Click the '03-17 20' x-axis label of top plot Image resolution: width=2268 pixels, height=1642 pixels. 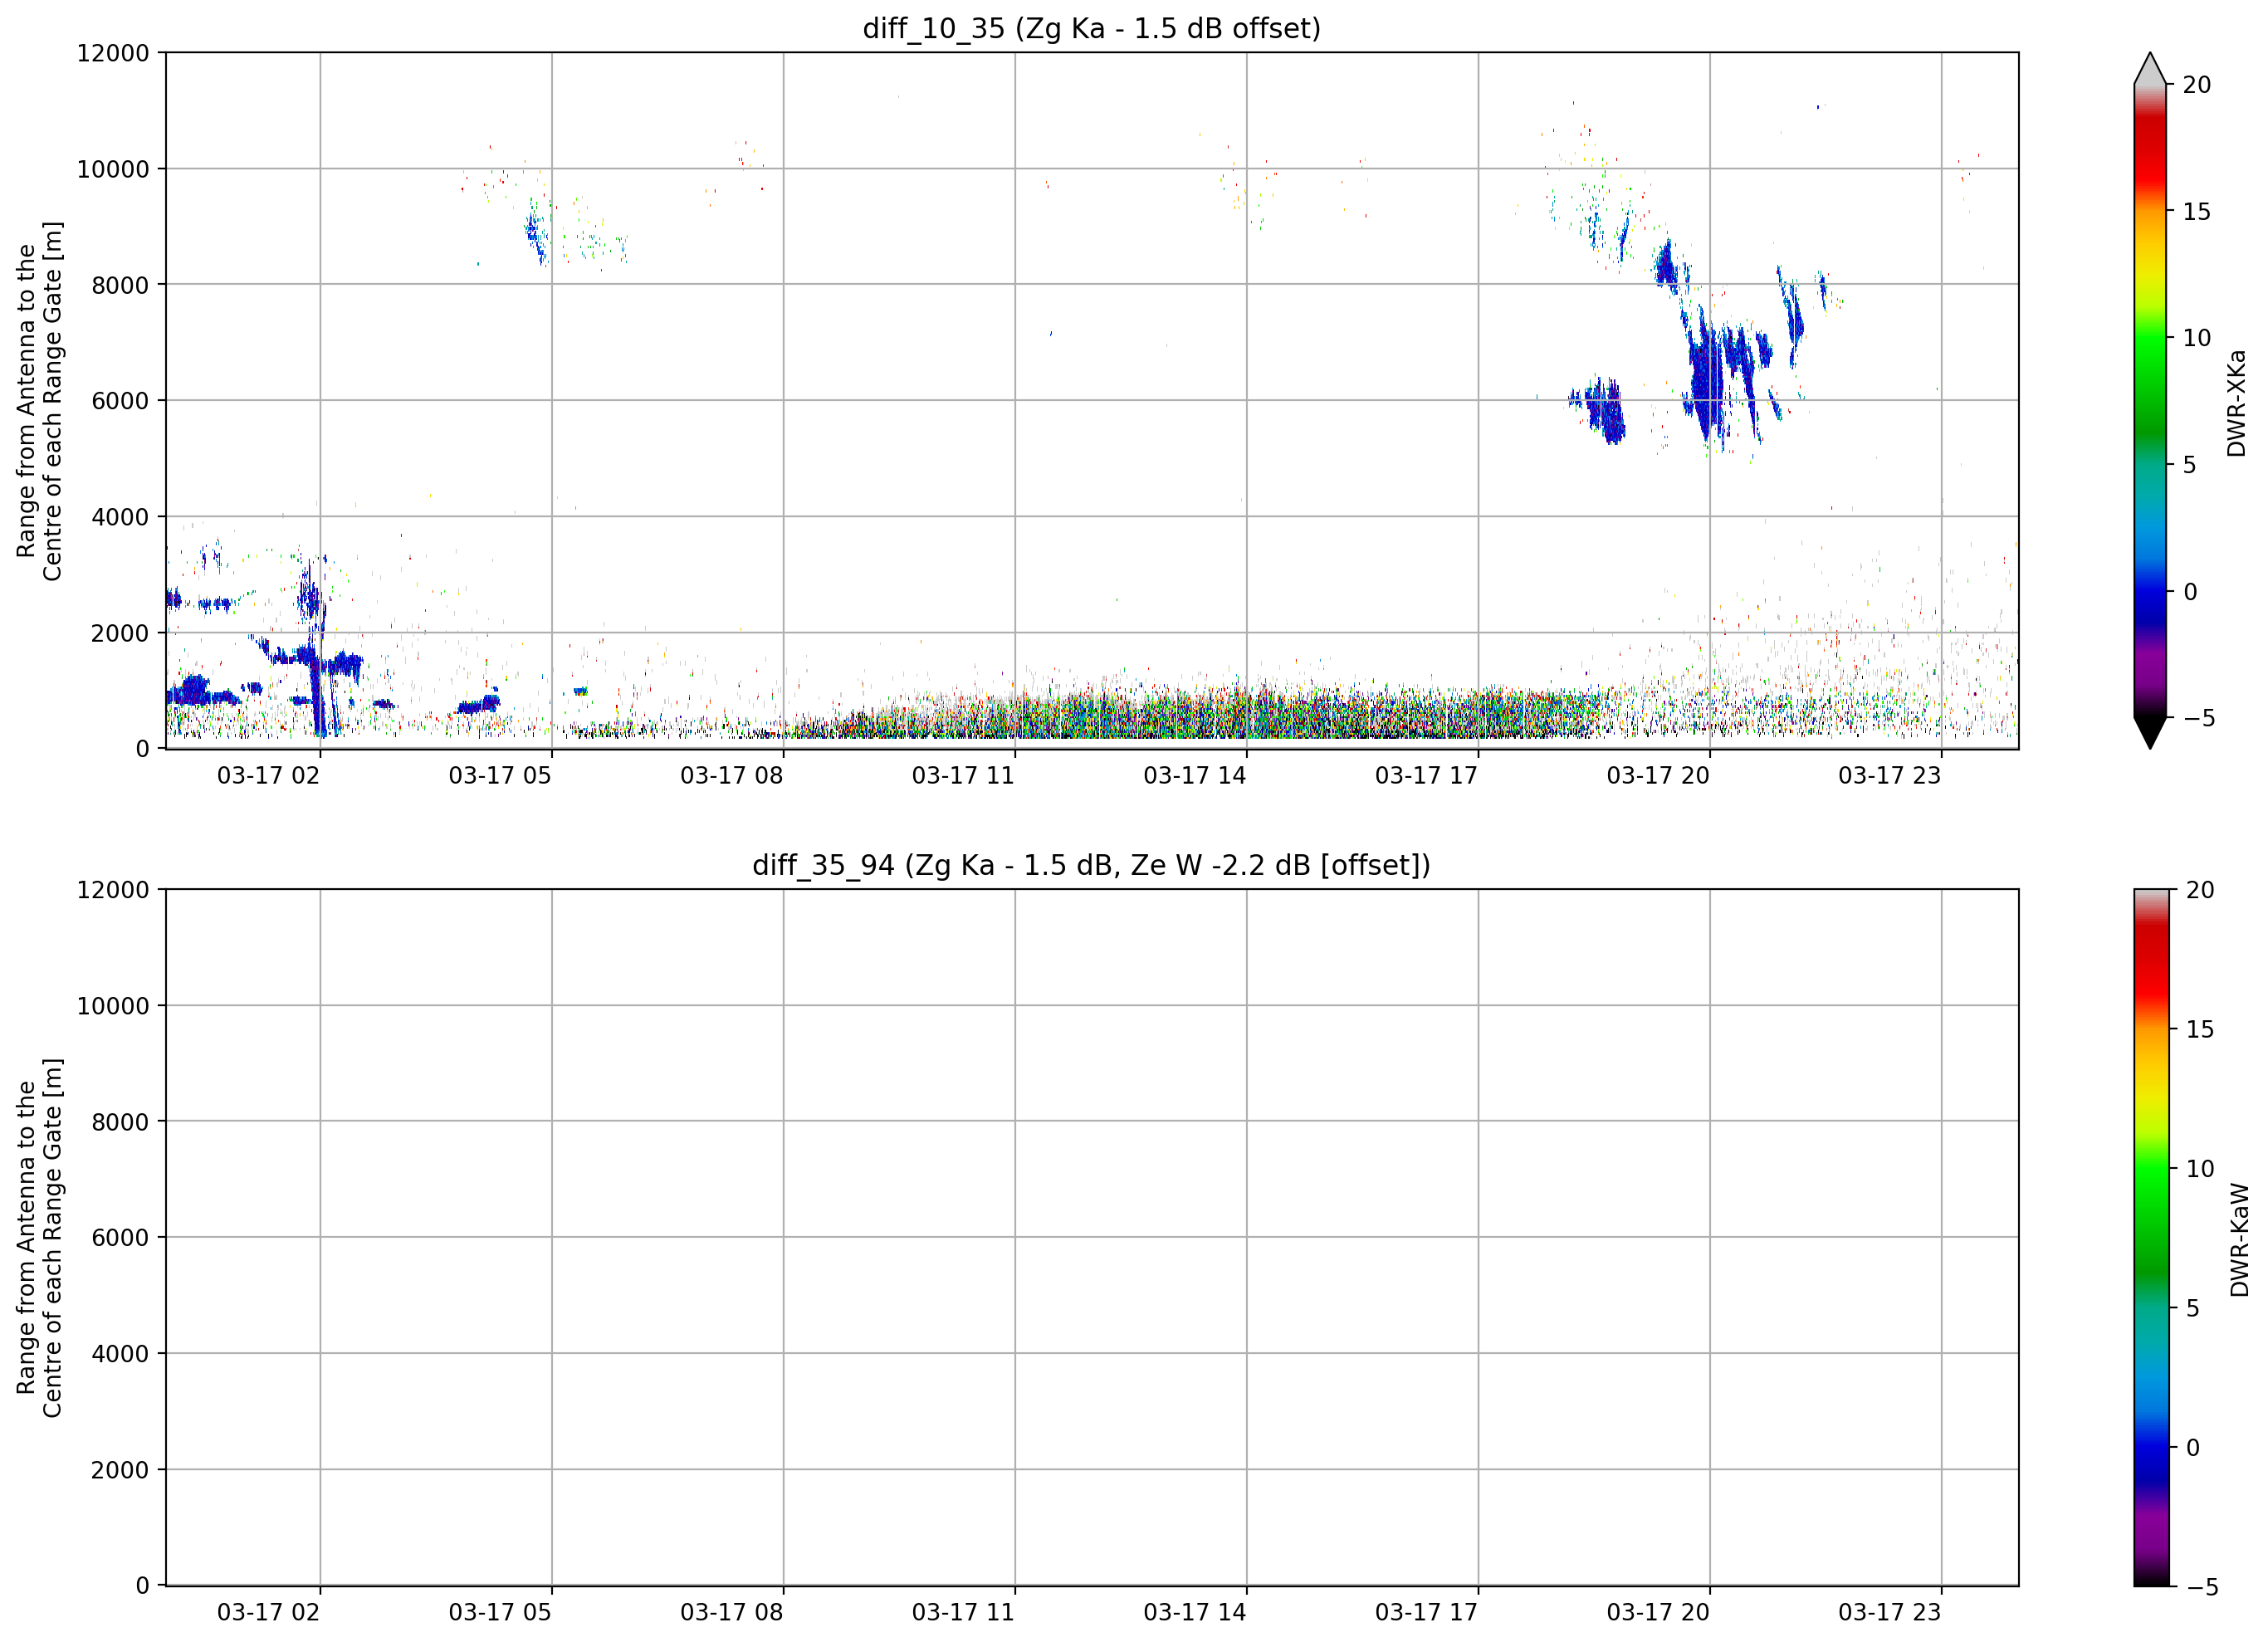[x=1658, y=776]
